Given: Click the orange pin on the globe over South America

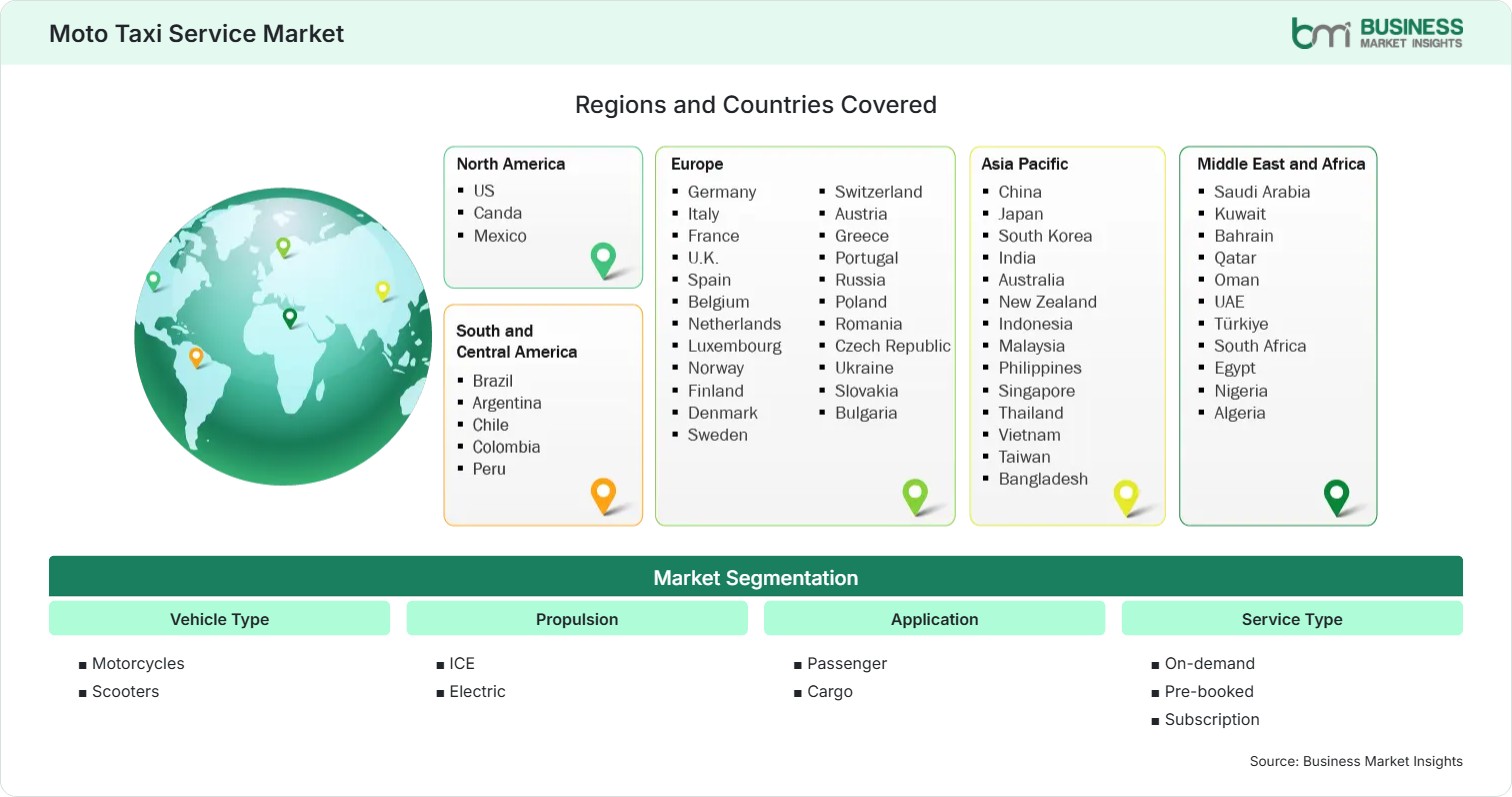Looking at the screenshot, I should (196, 357).
